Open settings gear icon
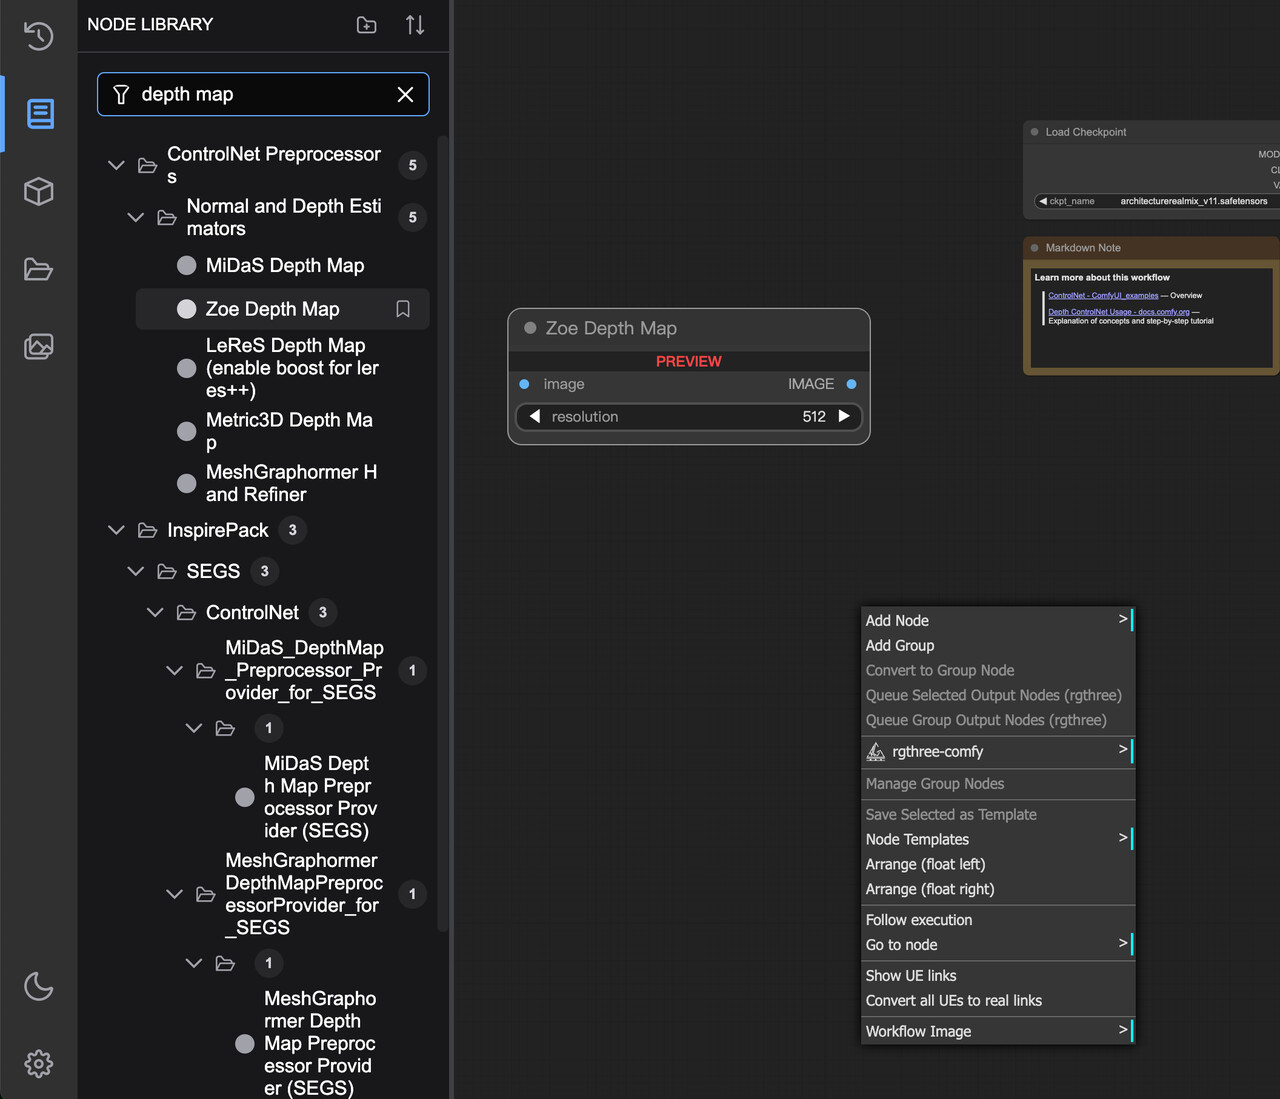 [x=39, y=1063]
